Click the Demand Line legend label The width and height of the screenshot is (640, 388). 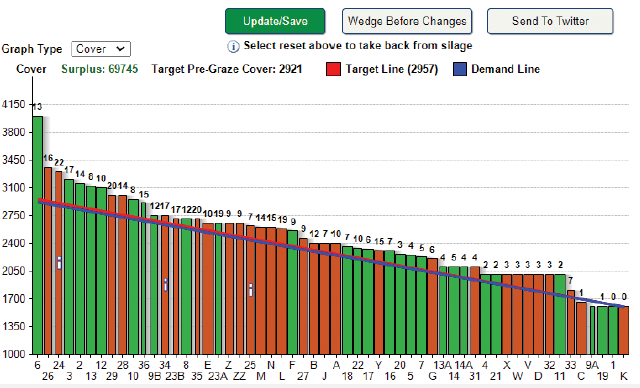pyautogui.click(x=505, y=69)
